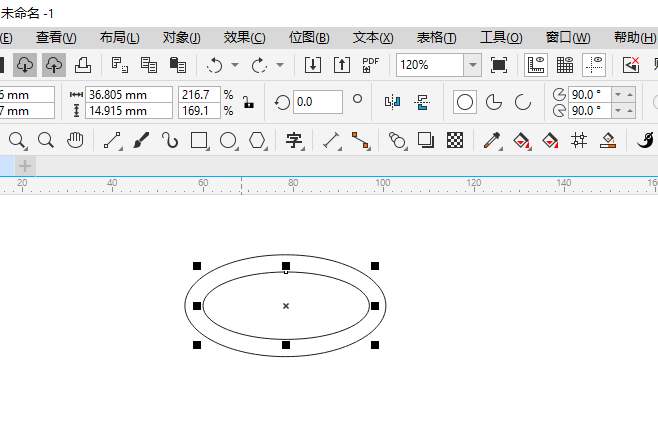Select the Color eyedropper tool
Image resolution: width=658 pixels, height=428 pixels.
tap(492, 141)
